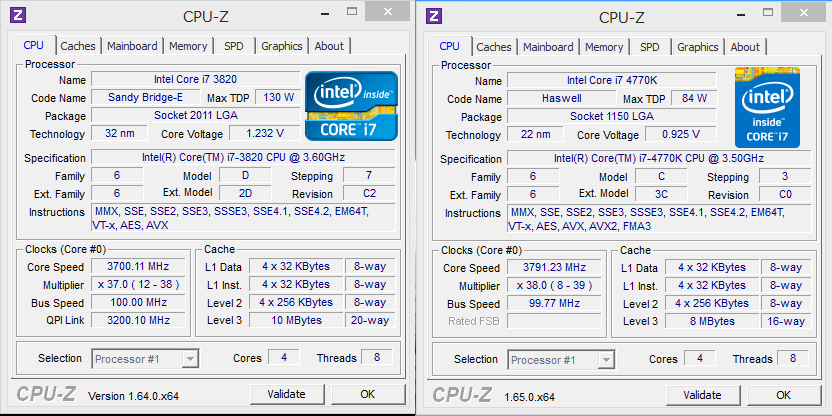Open Processor #1 dropdown in right window
The image size is (832, 416).
click(561, 360)
